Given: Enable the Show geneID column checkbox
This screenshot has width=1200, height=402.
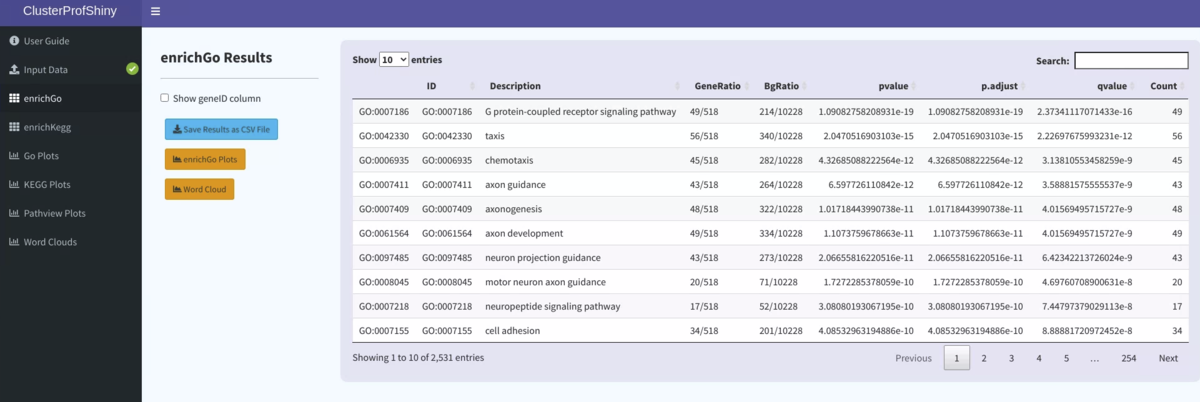Looking at the screenshot, I should (165, 98).
